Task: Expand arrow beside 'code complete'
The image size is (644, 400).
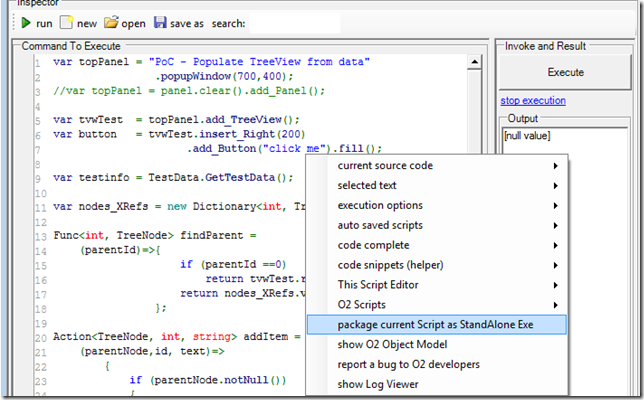Action: click(x=555, y=245)
